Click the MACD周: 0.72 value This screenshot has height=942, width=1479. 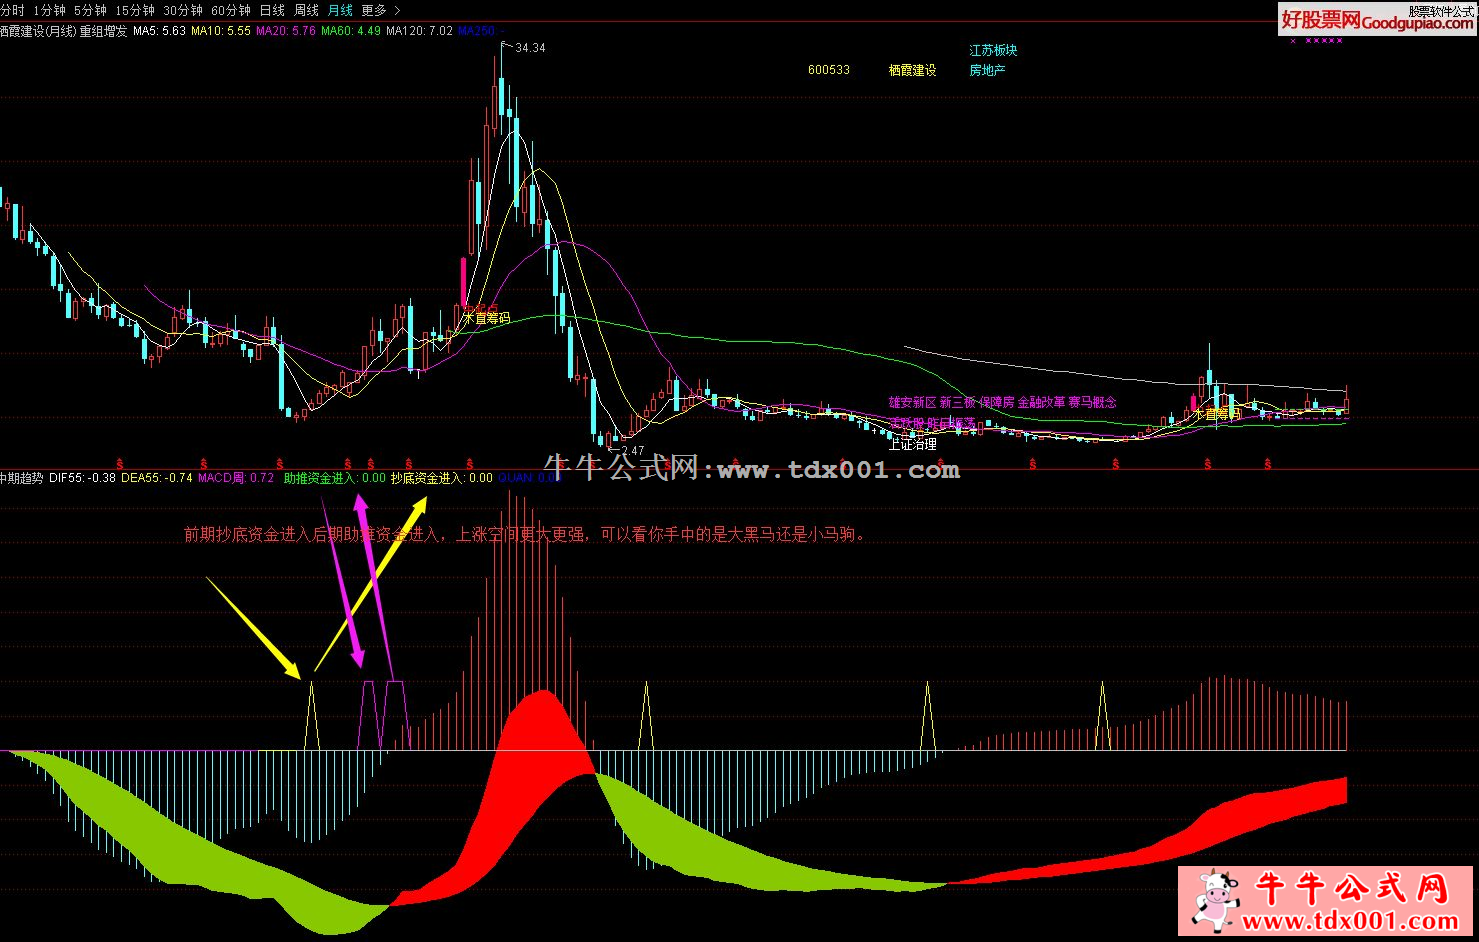pyautogui.click(x=236, y=478)
